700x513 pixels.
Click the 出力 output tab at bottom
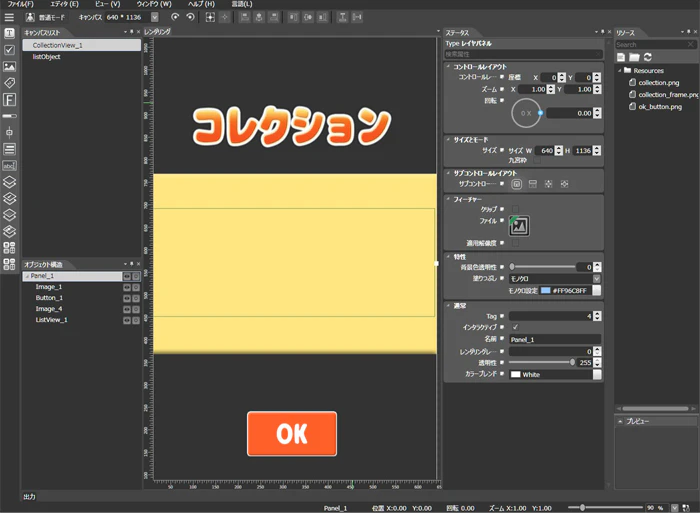point(29,496)
